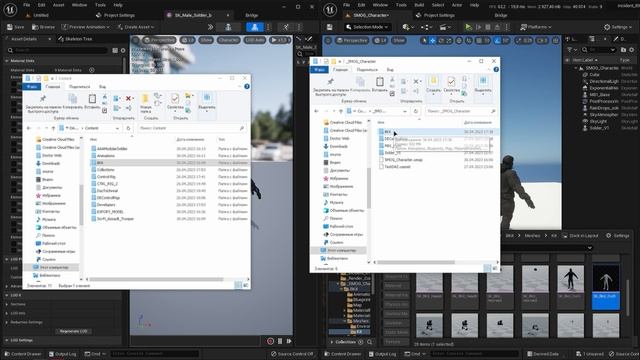Viewport: 640px width, 360px height.
Task: Open Settings dropdown in level editor toolbar
Action: 618,27
